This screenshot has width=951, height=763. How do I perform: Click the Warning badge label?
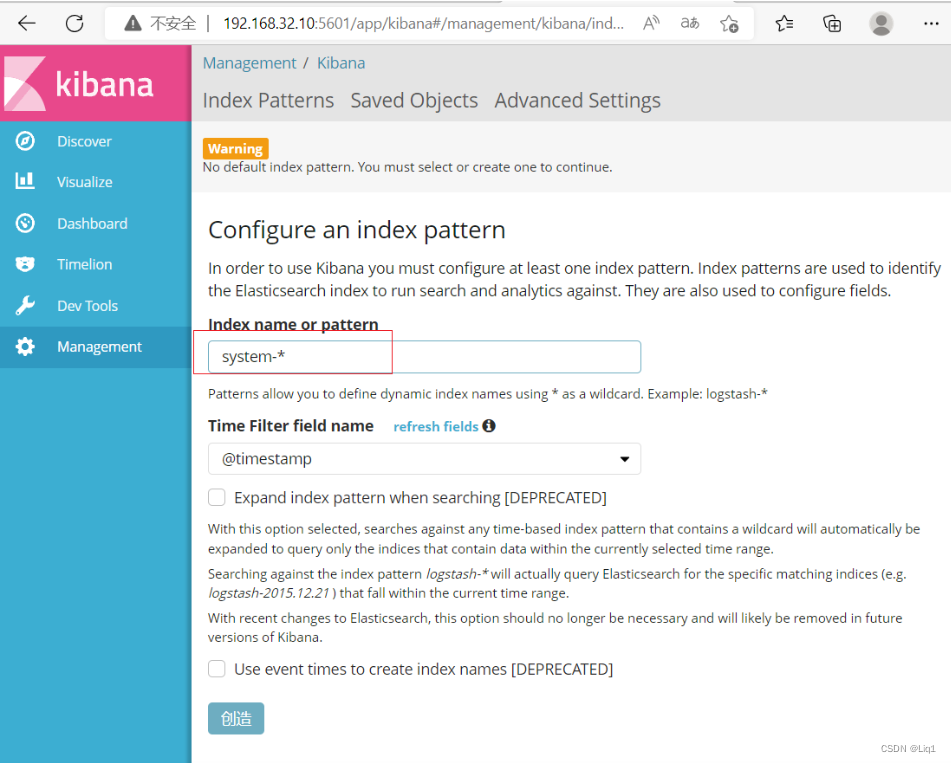[235, 149]
